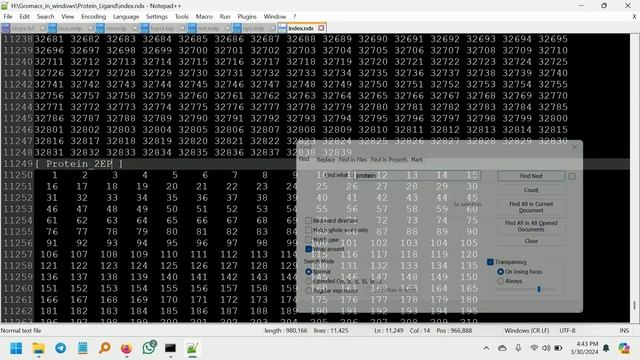Click the Notepad++ title bar icon
The image size is (640, 360).
point(4,6)
